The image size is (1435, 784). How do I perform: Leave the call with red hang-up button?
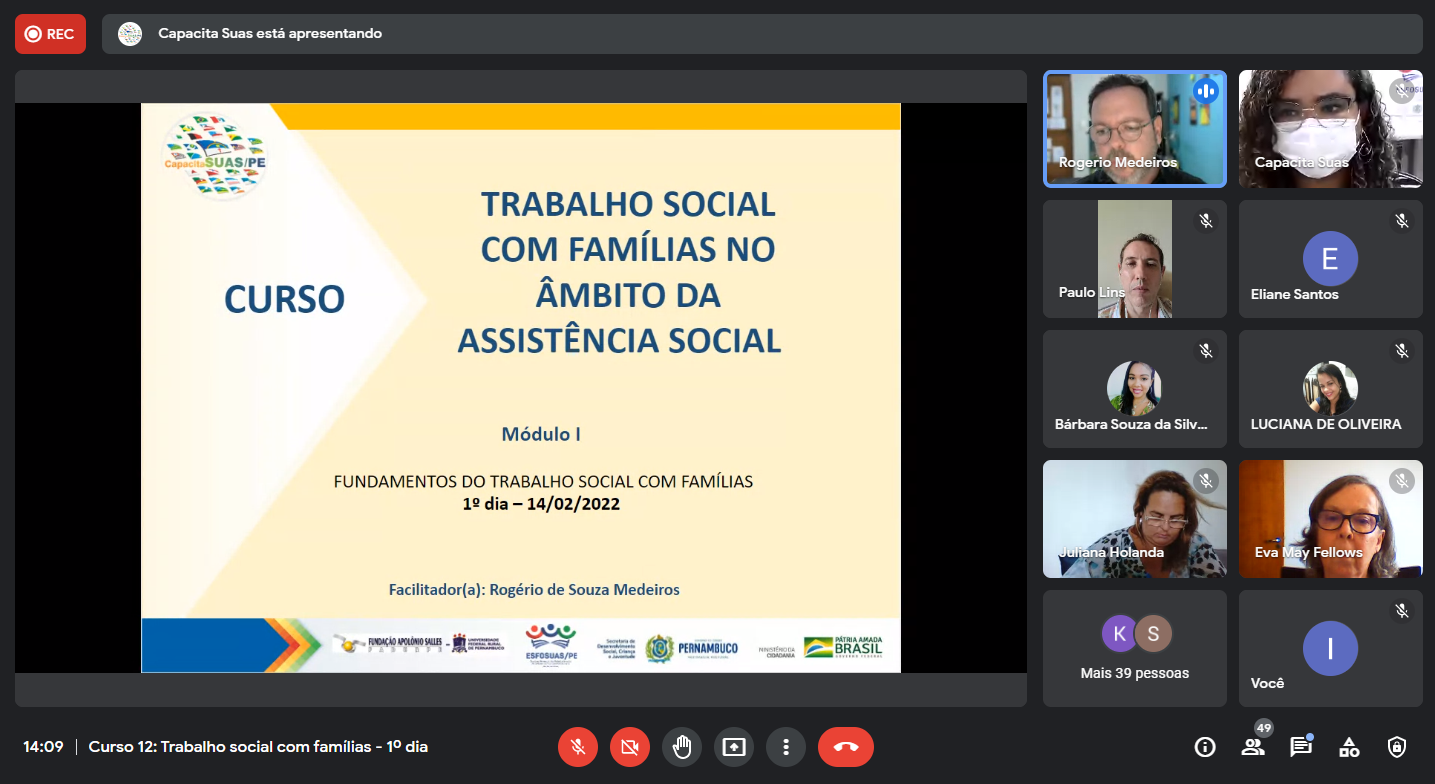[x=845, y=747]
